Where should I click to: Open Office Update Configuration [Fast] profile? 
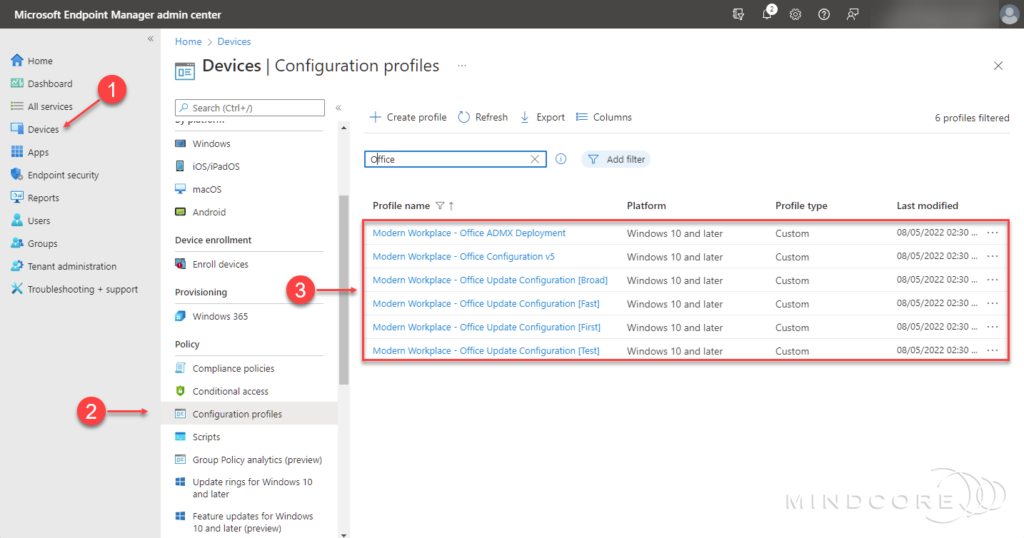click(x=486, y=304)
